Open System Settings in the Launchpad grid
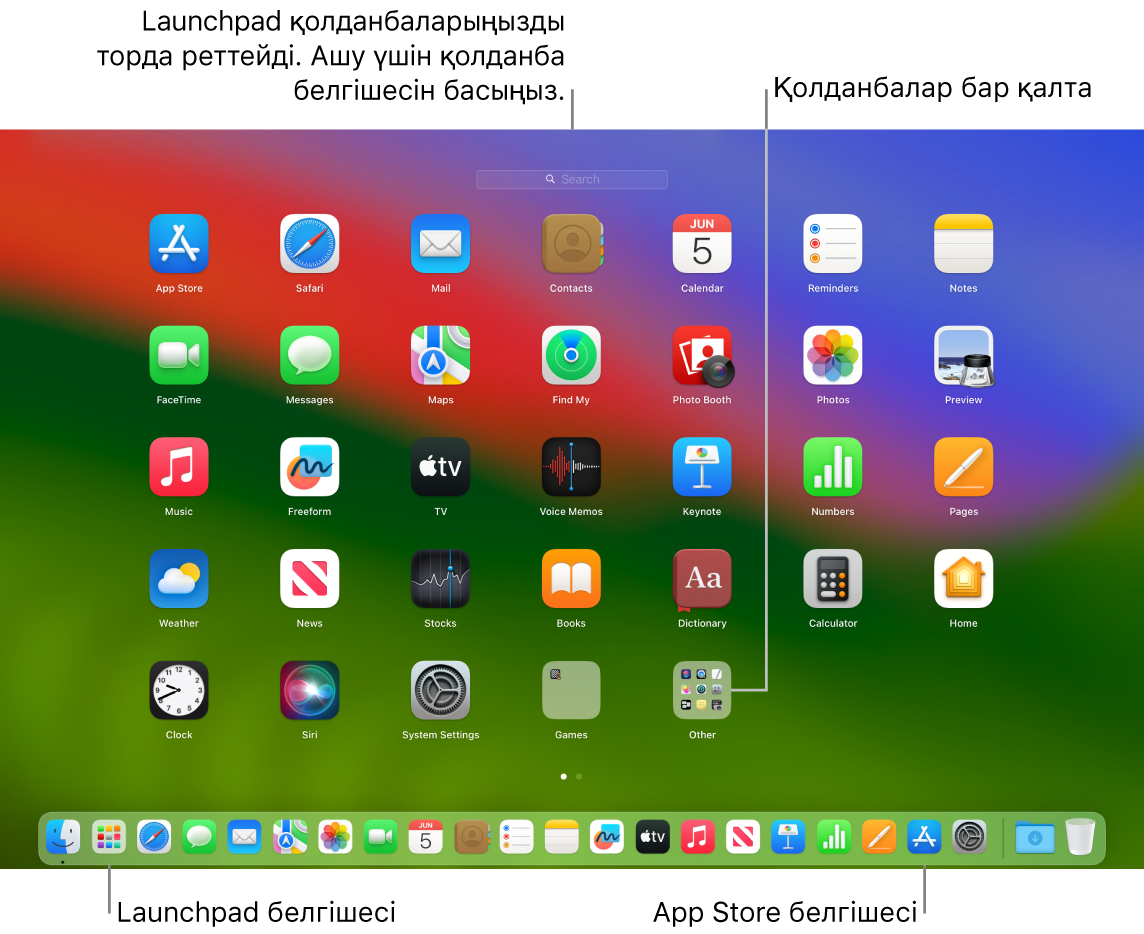Screen dimensions: 1144x934 tap(440, 690)
